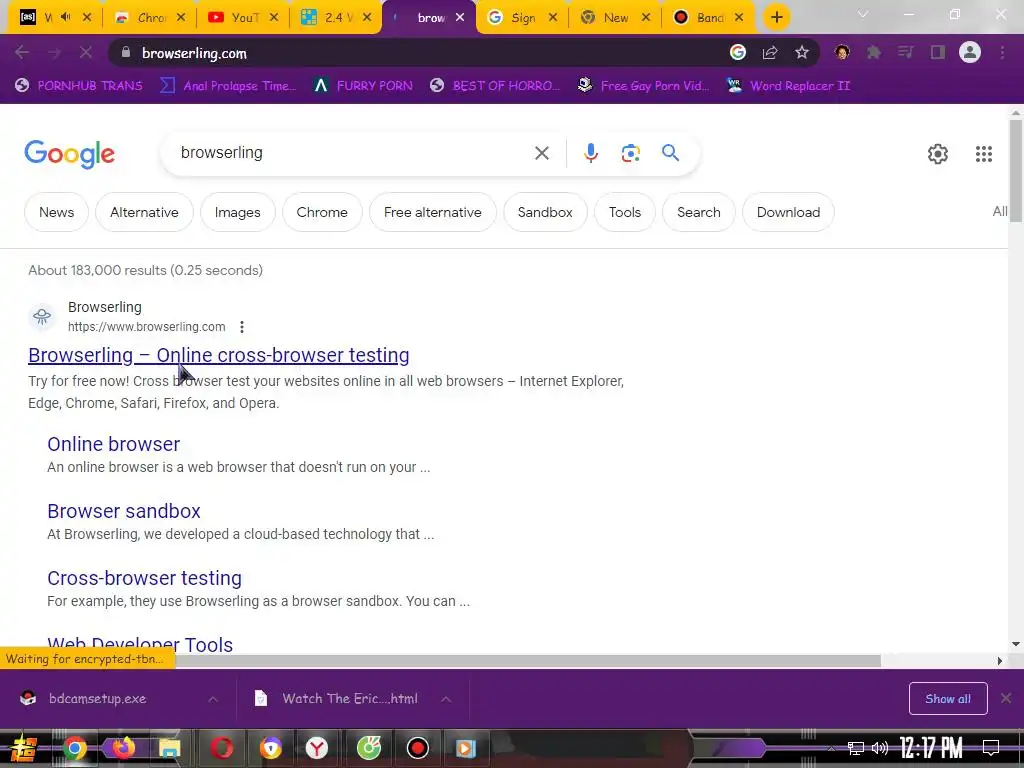Open the BEST OF HORRO... bookmark
The width and height of the screenshot is (1024, 768).
495,86
